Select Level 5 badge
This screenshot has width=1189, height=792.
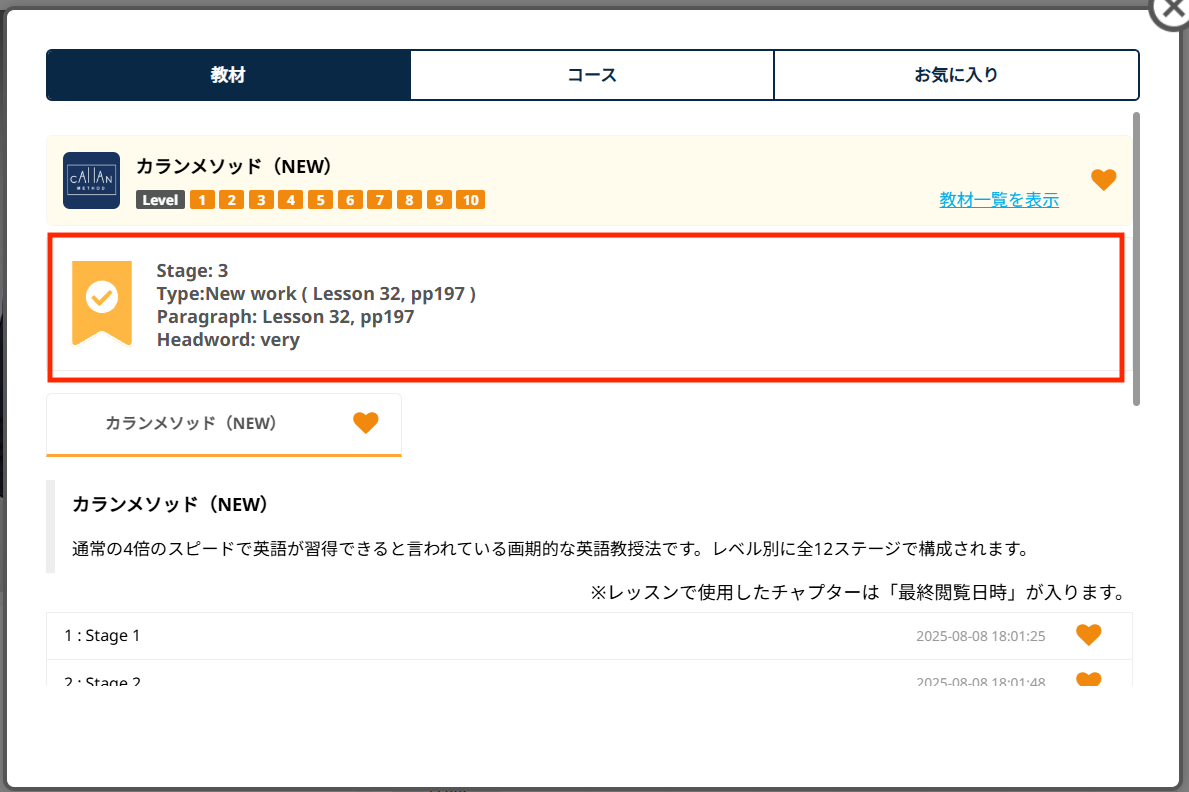coord(320,200)
